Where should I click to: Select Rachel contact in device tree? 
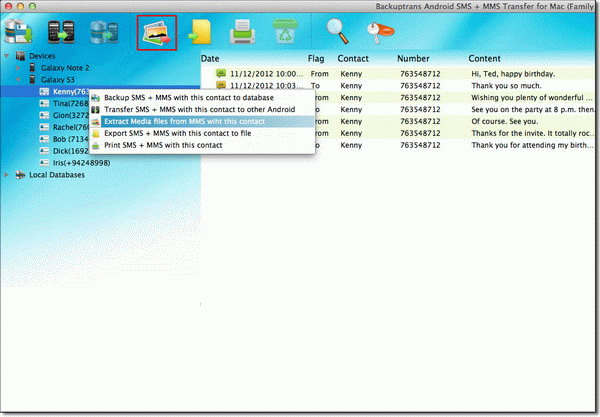71,127
